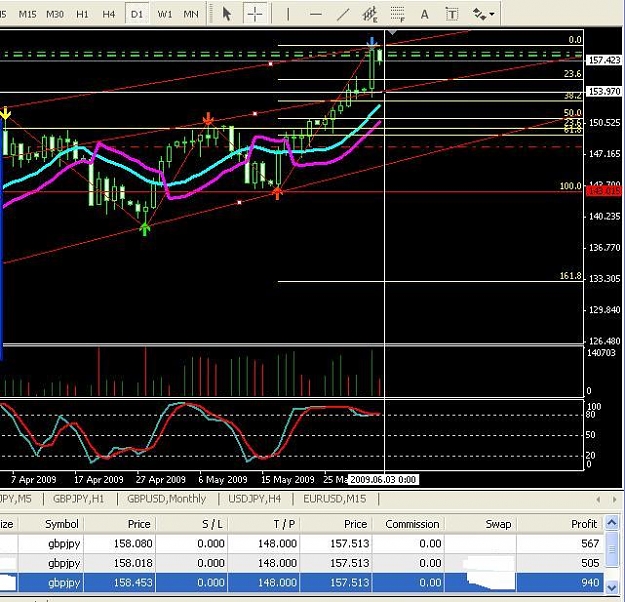
Task: Select the Draw Trendline tool
Action: [x=343, y=15]
